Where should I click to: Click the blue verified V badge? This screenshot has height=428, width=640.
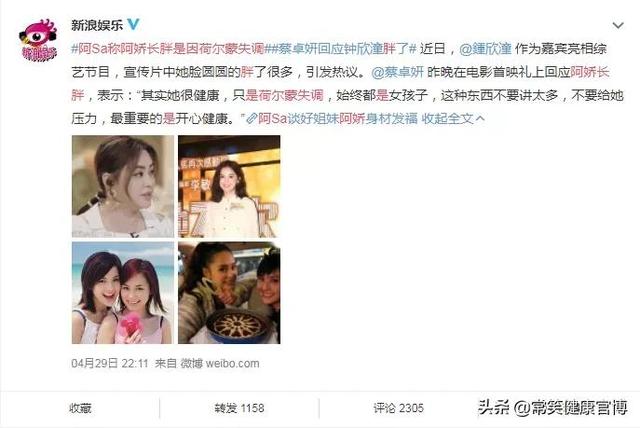(133, 24)
